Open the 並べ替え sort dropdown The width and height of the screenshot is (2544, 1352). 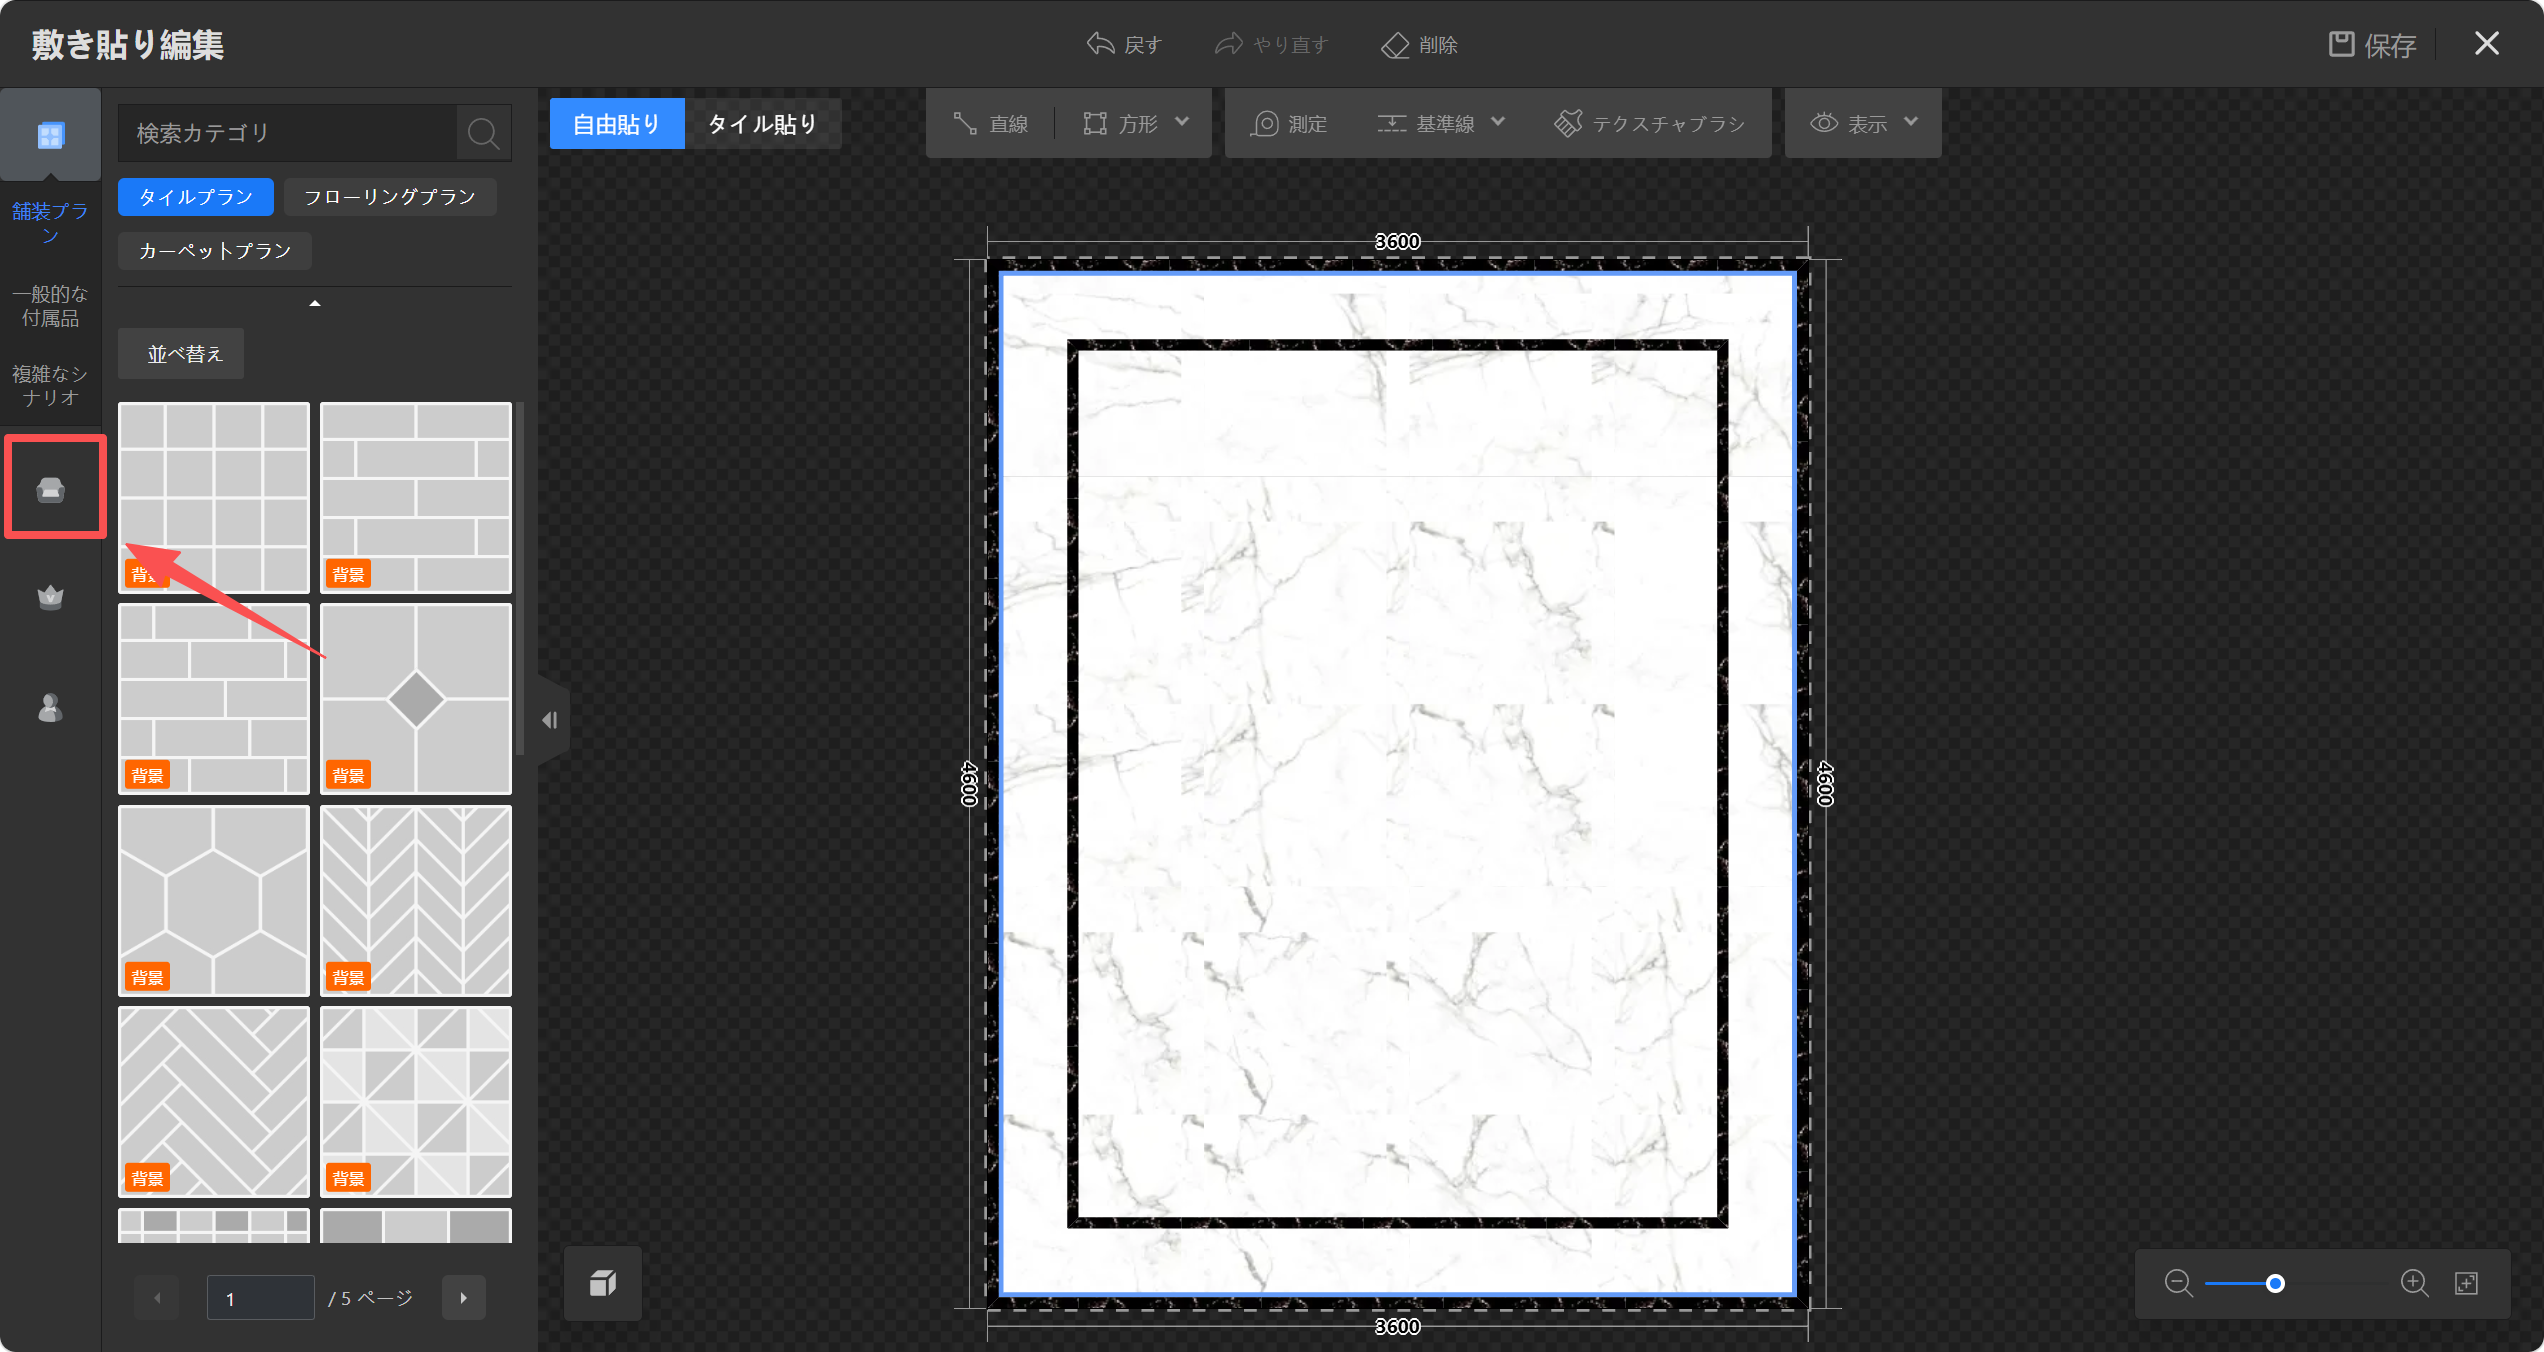(x=181, y=354)
